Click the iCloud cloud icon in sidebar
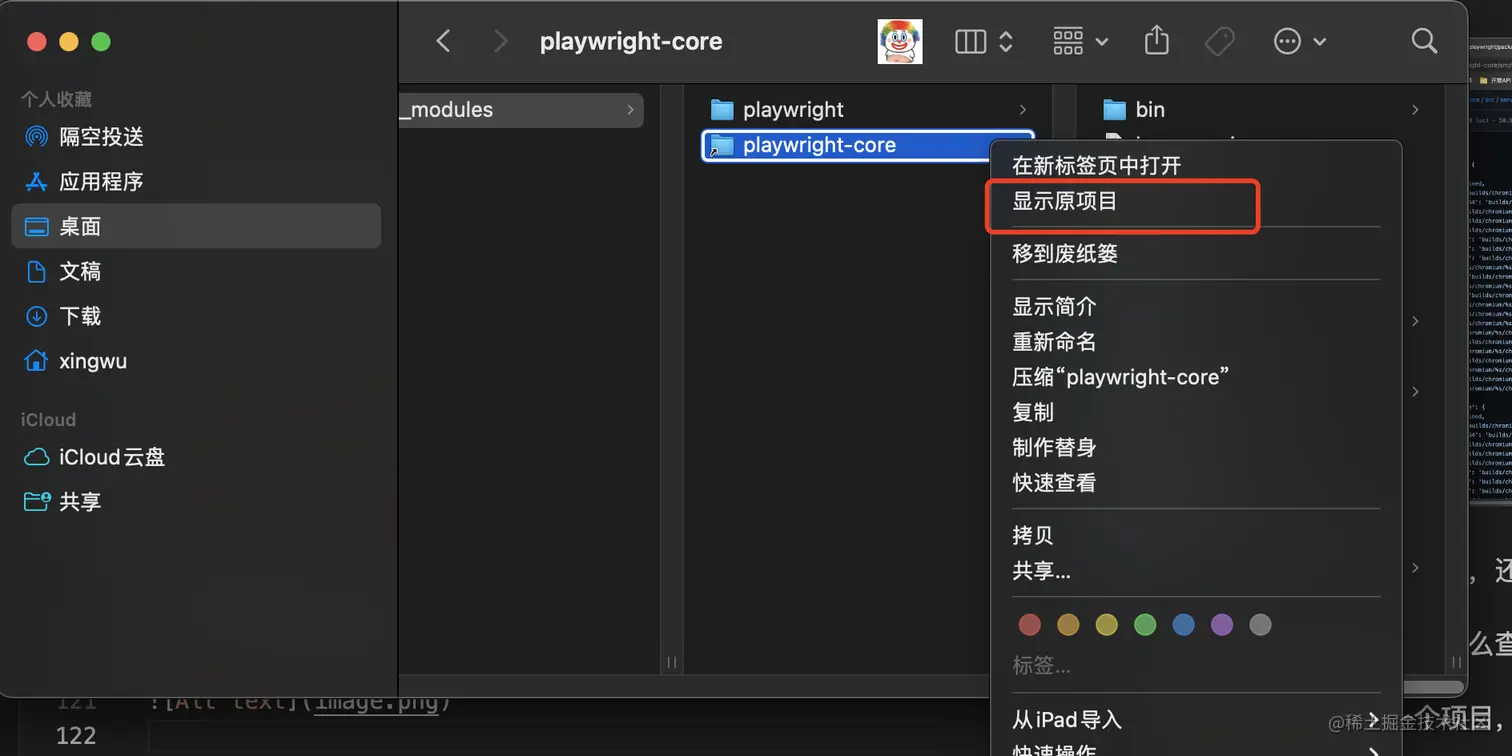Screen dimensions: 1512x756 point(36,457)
